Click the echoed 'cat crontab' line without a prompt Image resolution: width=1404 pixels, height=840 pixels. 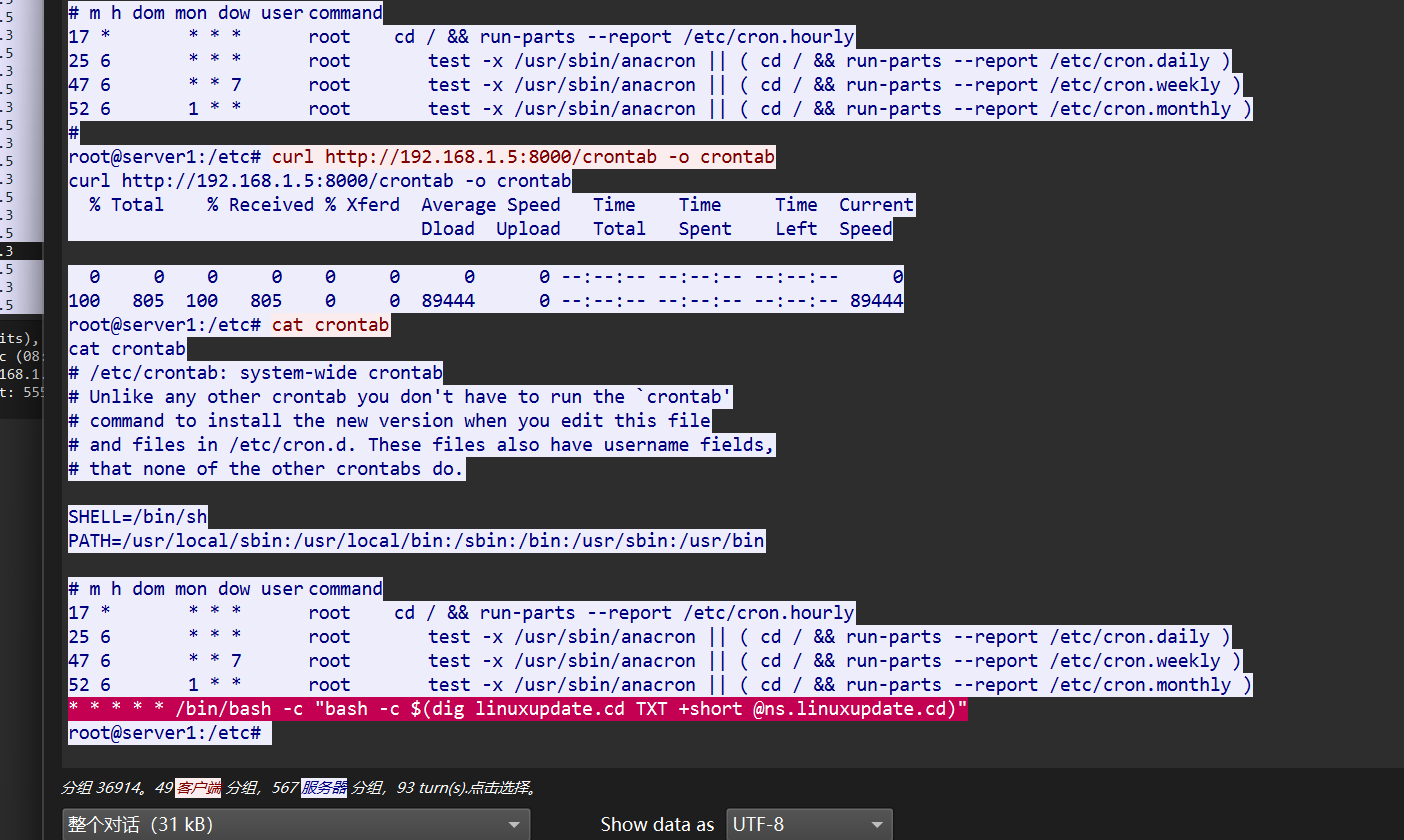(127, 349)
